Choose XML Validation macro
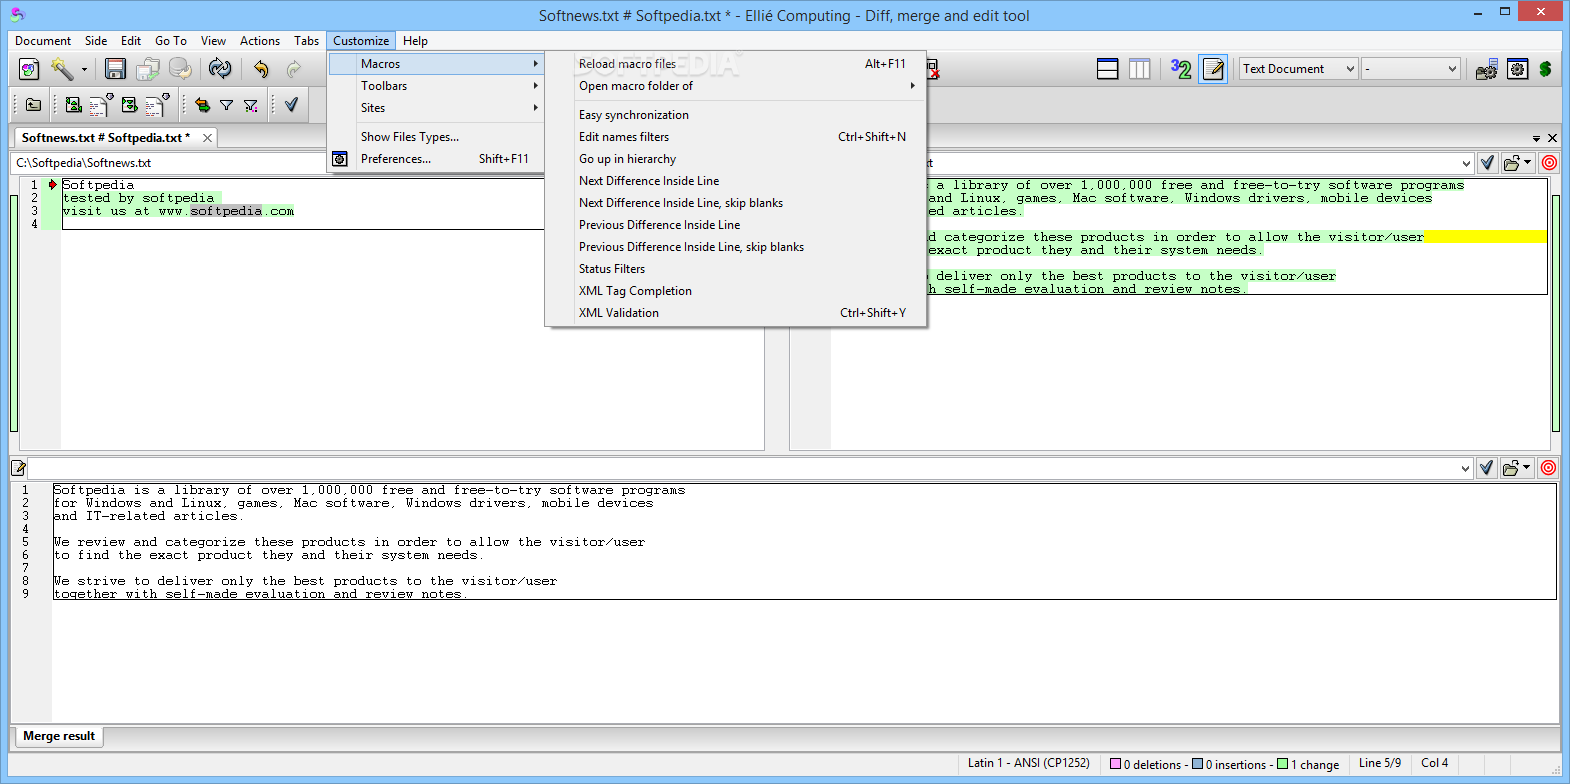1570x784 pixels. click(736, 313)
